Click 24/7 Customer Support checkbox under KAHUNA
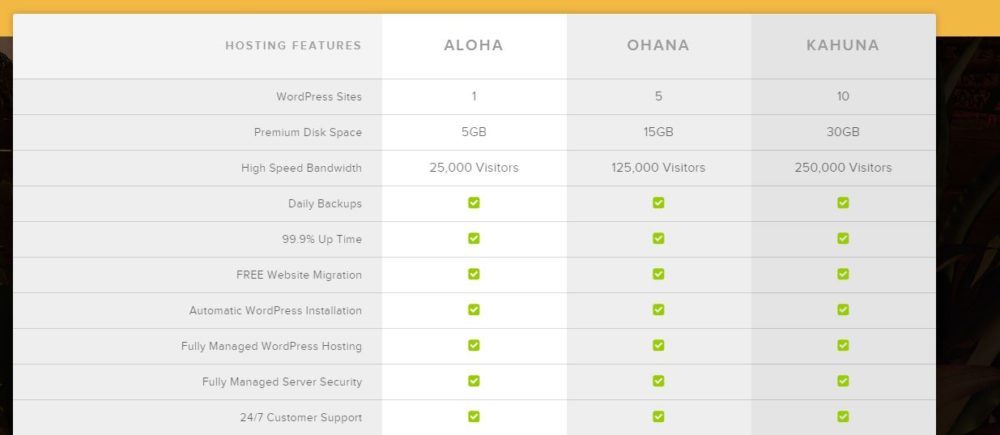The image size is (1000, 435). click(x=843, y=417)
